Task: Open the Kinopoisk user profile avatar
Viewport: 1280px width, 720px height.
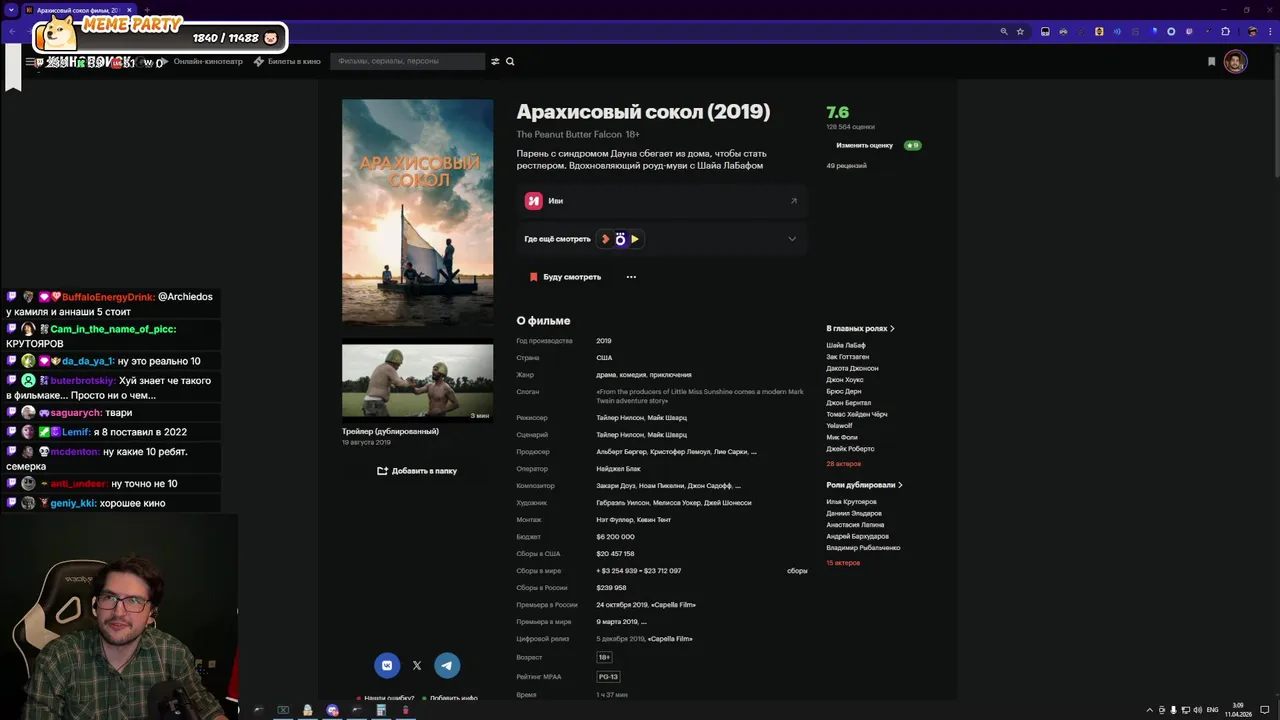Action: coord(1235,62)
